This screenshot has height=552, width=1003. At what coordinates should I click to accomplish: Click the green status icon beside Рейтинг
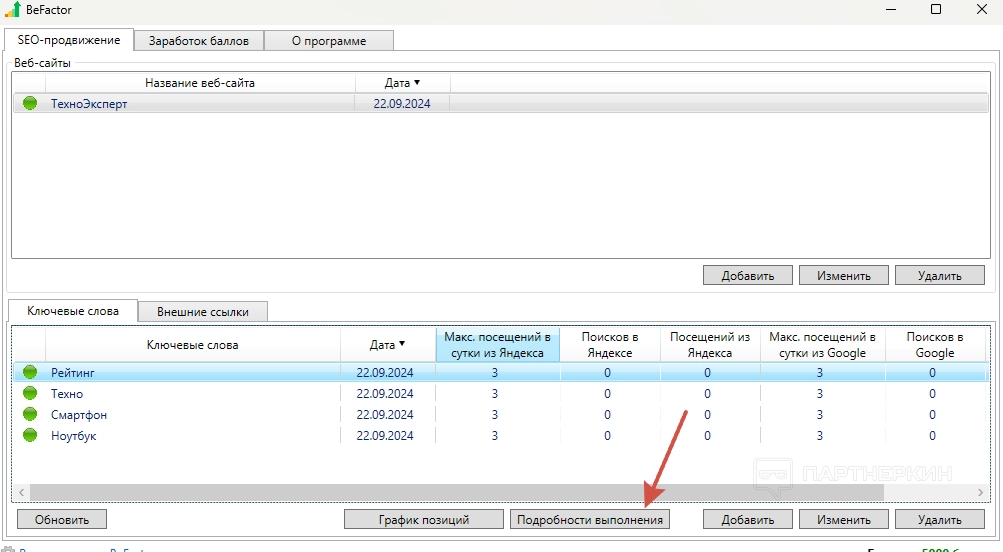(30, 373)
